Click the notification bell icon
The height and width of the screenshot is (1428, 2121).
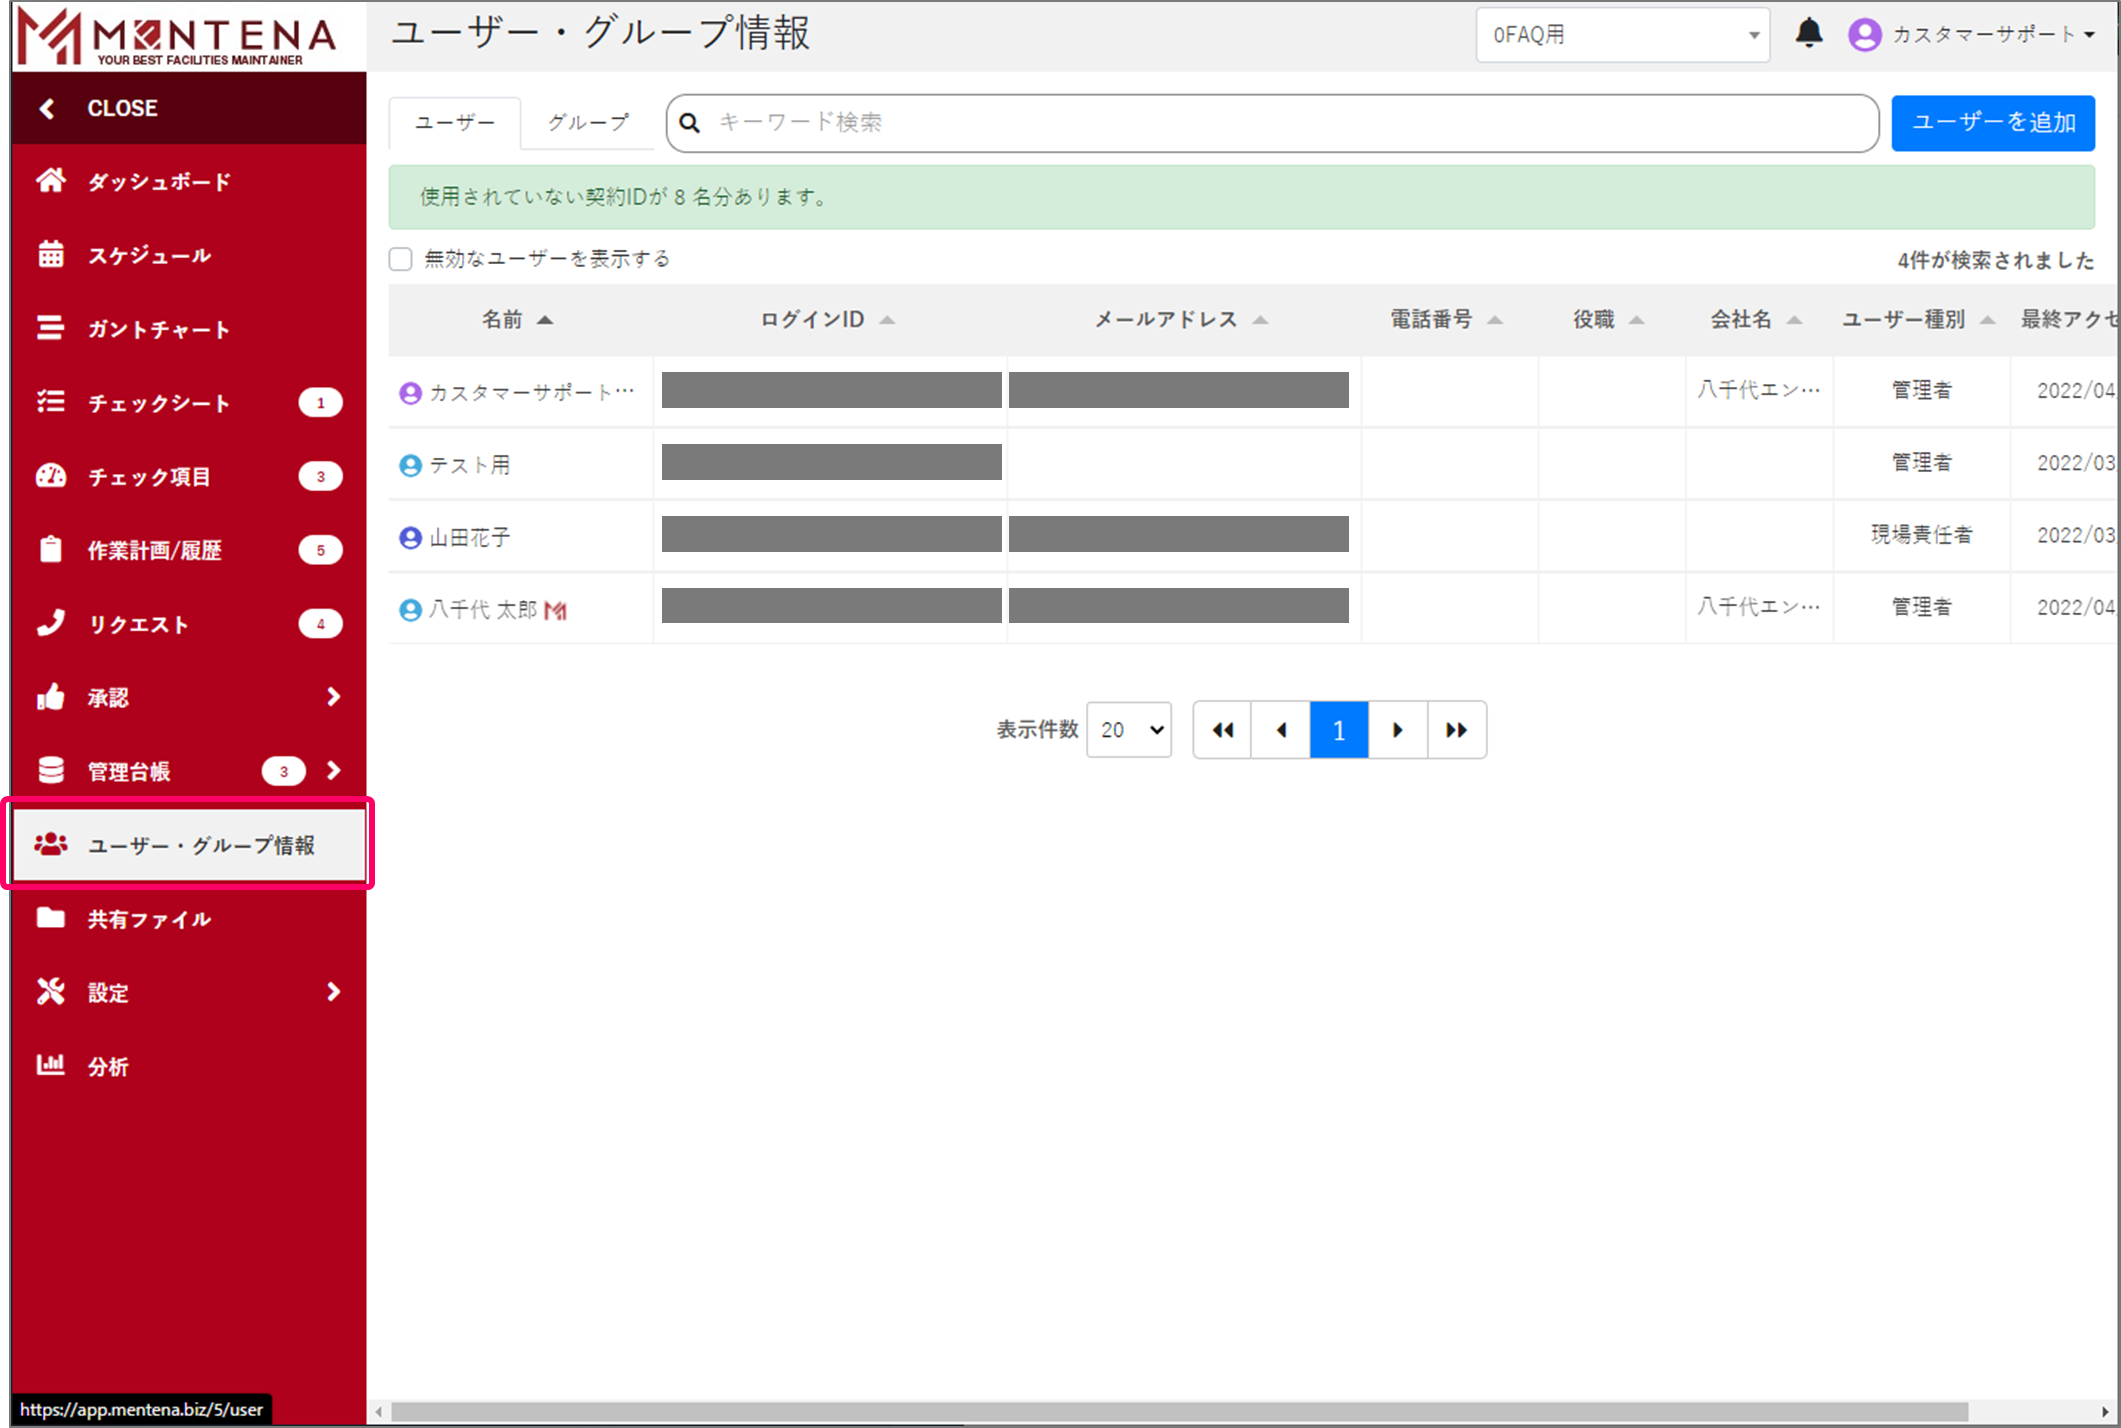coord(1808,34)
